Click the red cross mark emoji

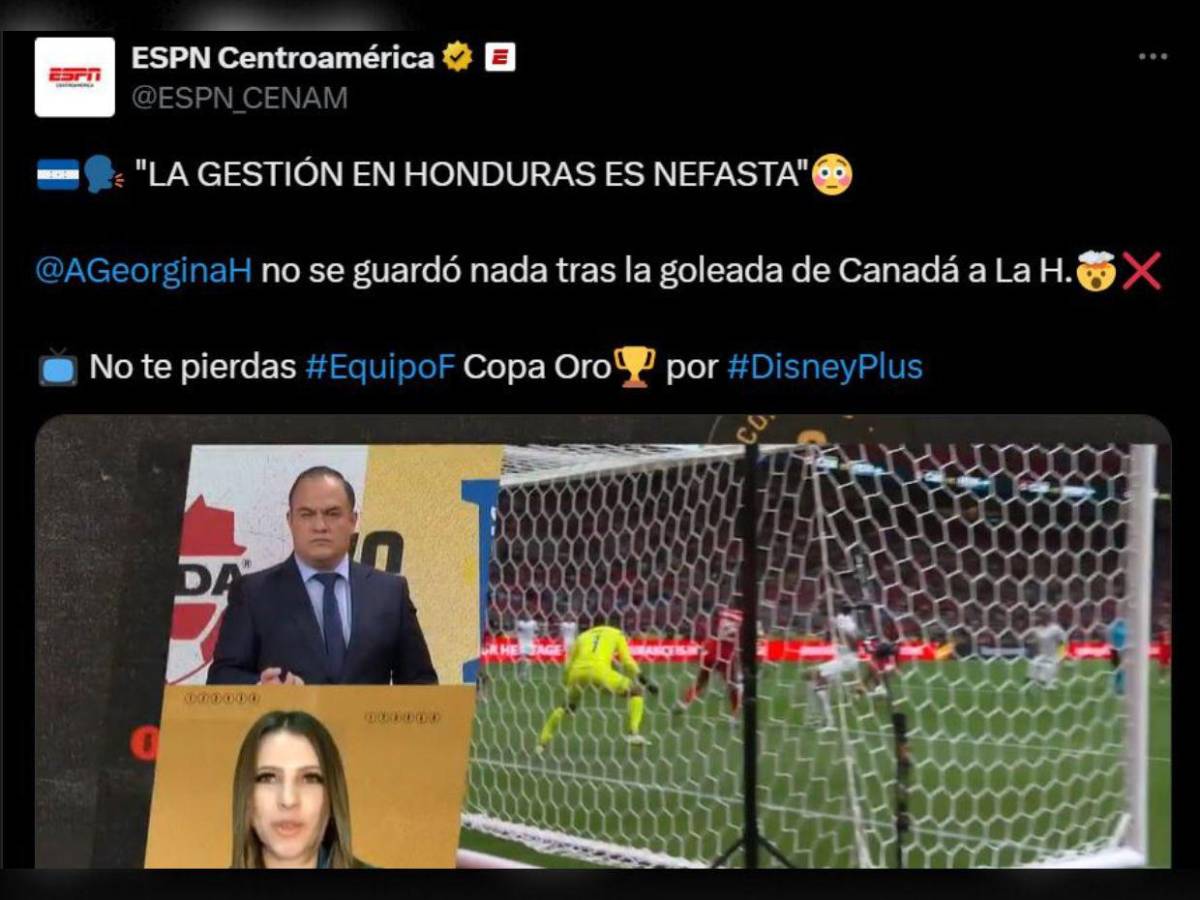(x=1141, y=271)
